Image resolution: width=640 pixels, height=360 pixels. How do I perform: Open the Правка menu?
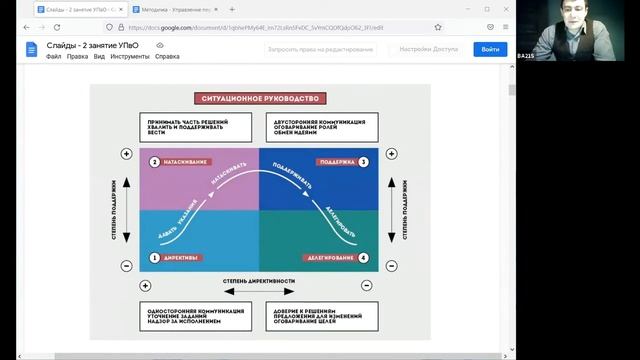pos(77,56)
